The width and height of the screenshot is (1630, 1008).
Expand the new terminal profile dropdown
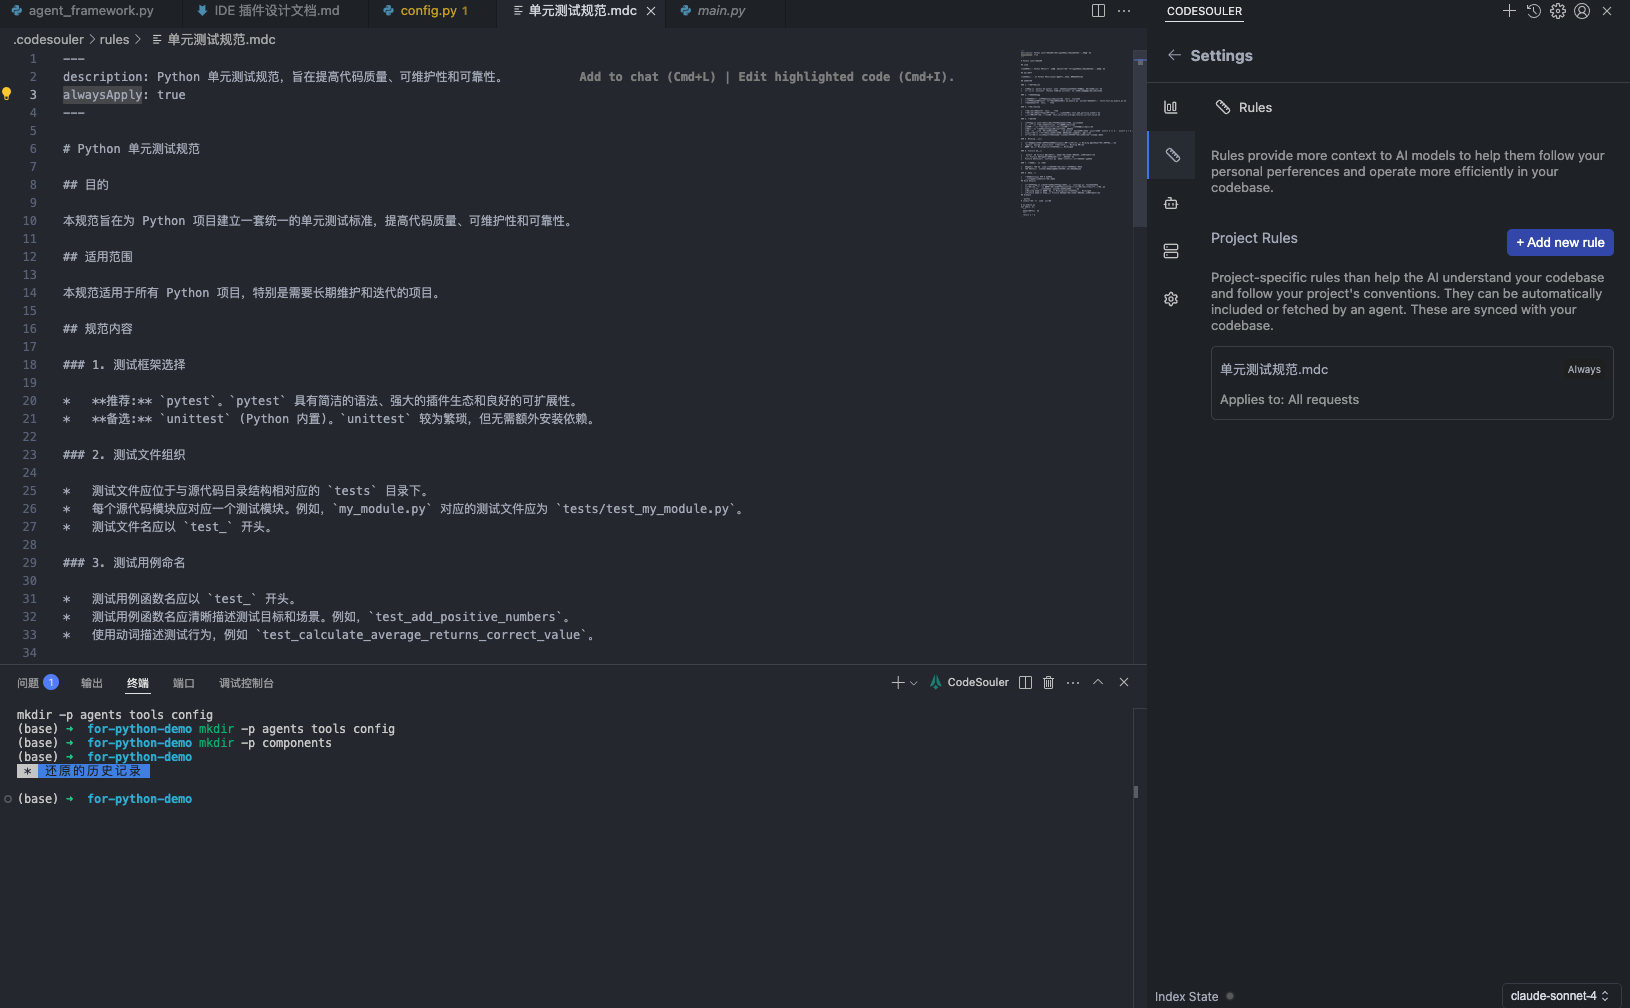click(x=914, y=683)
